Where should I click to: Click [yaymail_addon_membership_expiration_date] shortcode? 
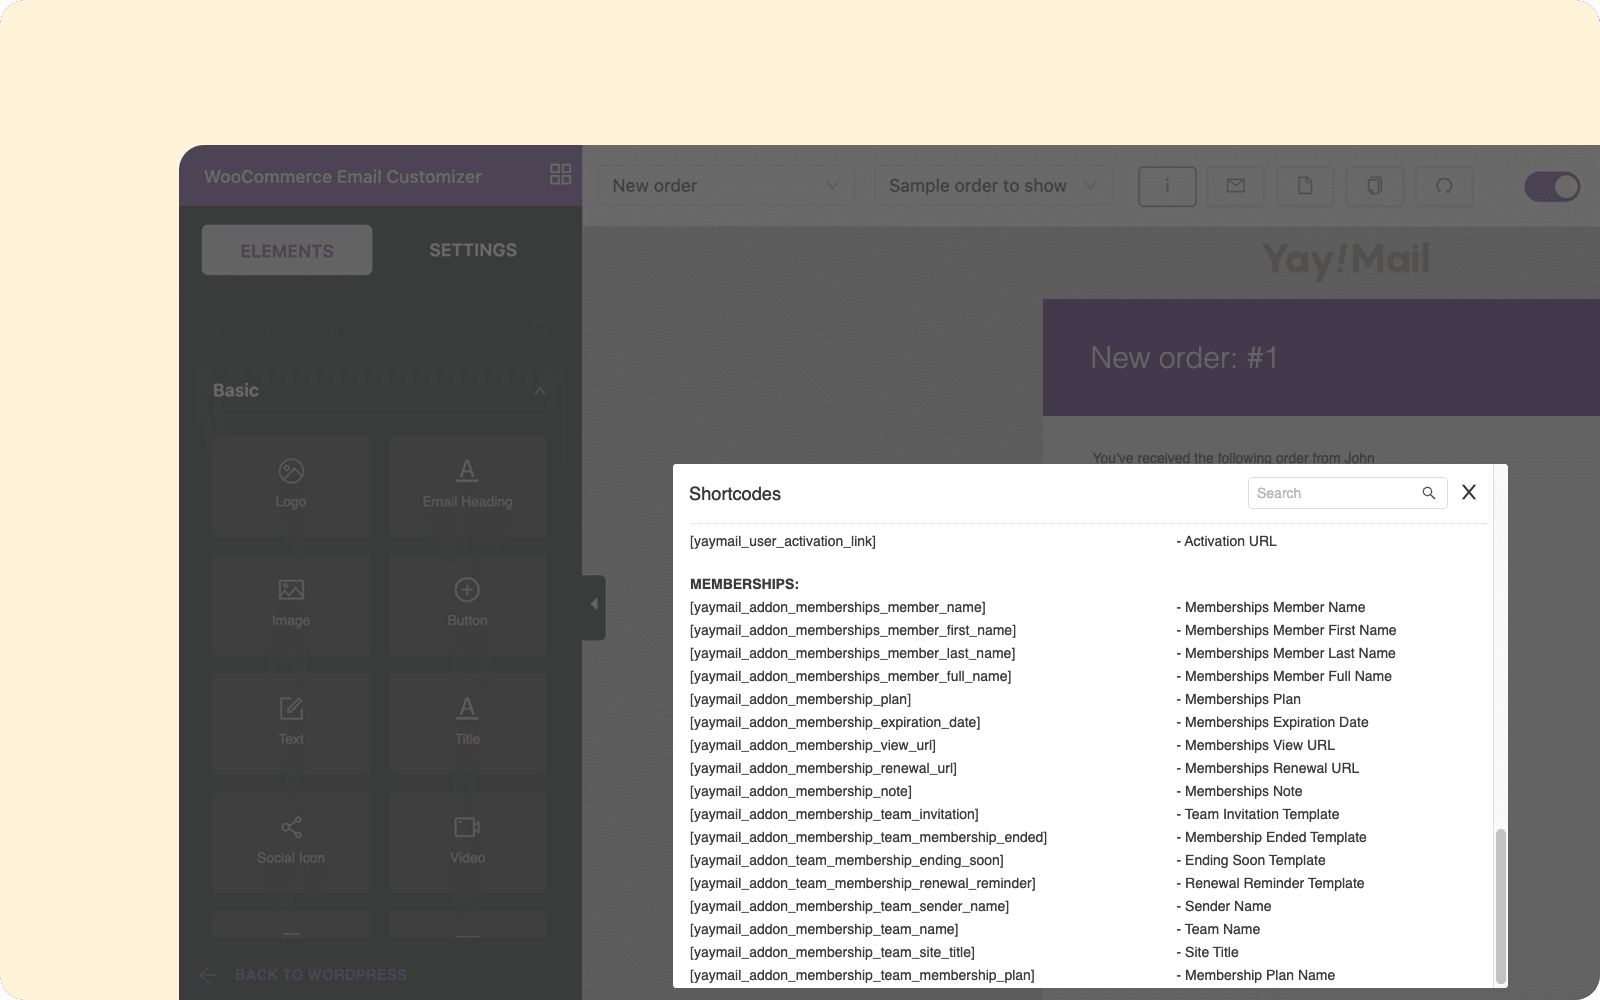pos(835,722)
